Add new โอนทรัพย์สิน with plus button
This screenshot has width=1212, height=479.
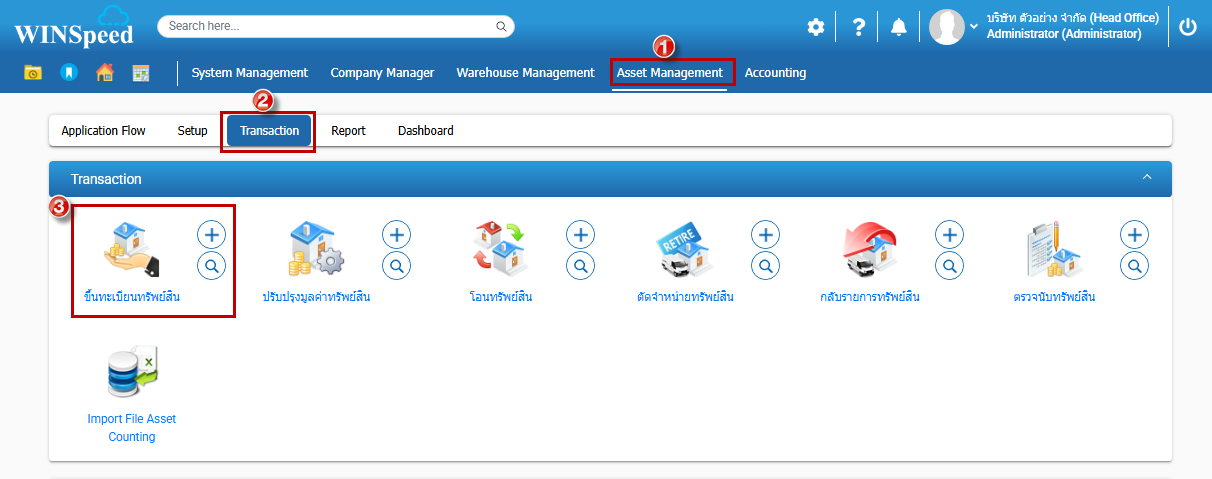[581, 235]
